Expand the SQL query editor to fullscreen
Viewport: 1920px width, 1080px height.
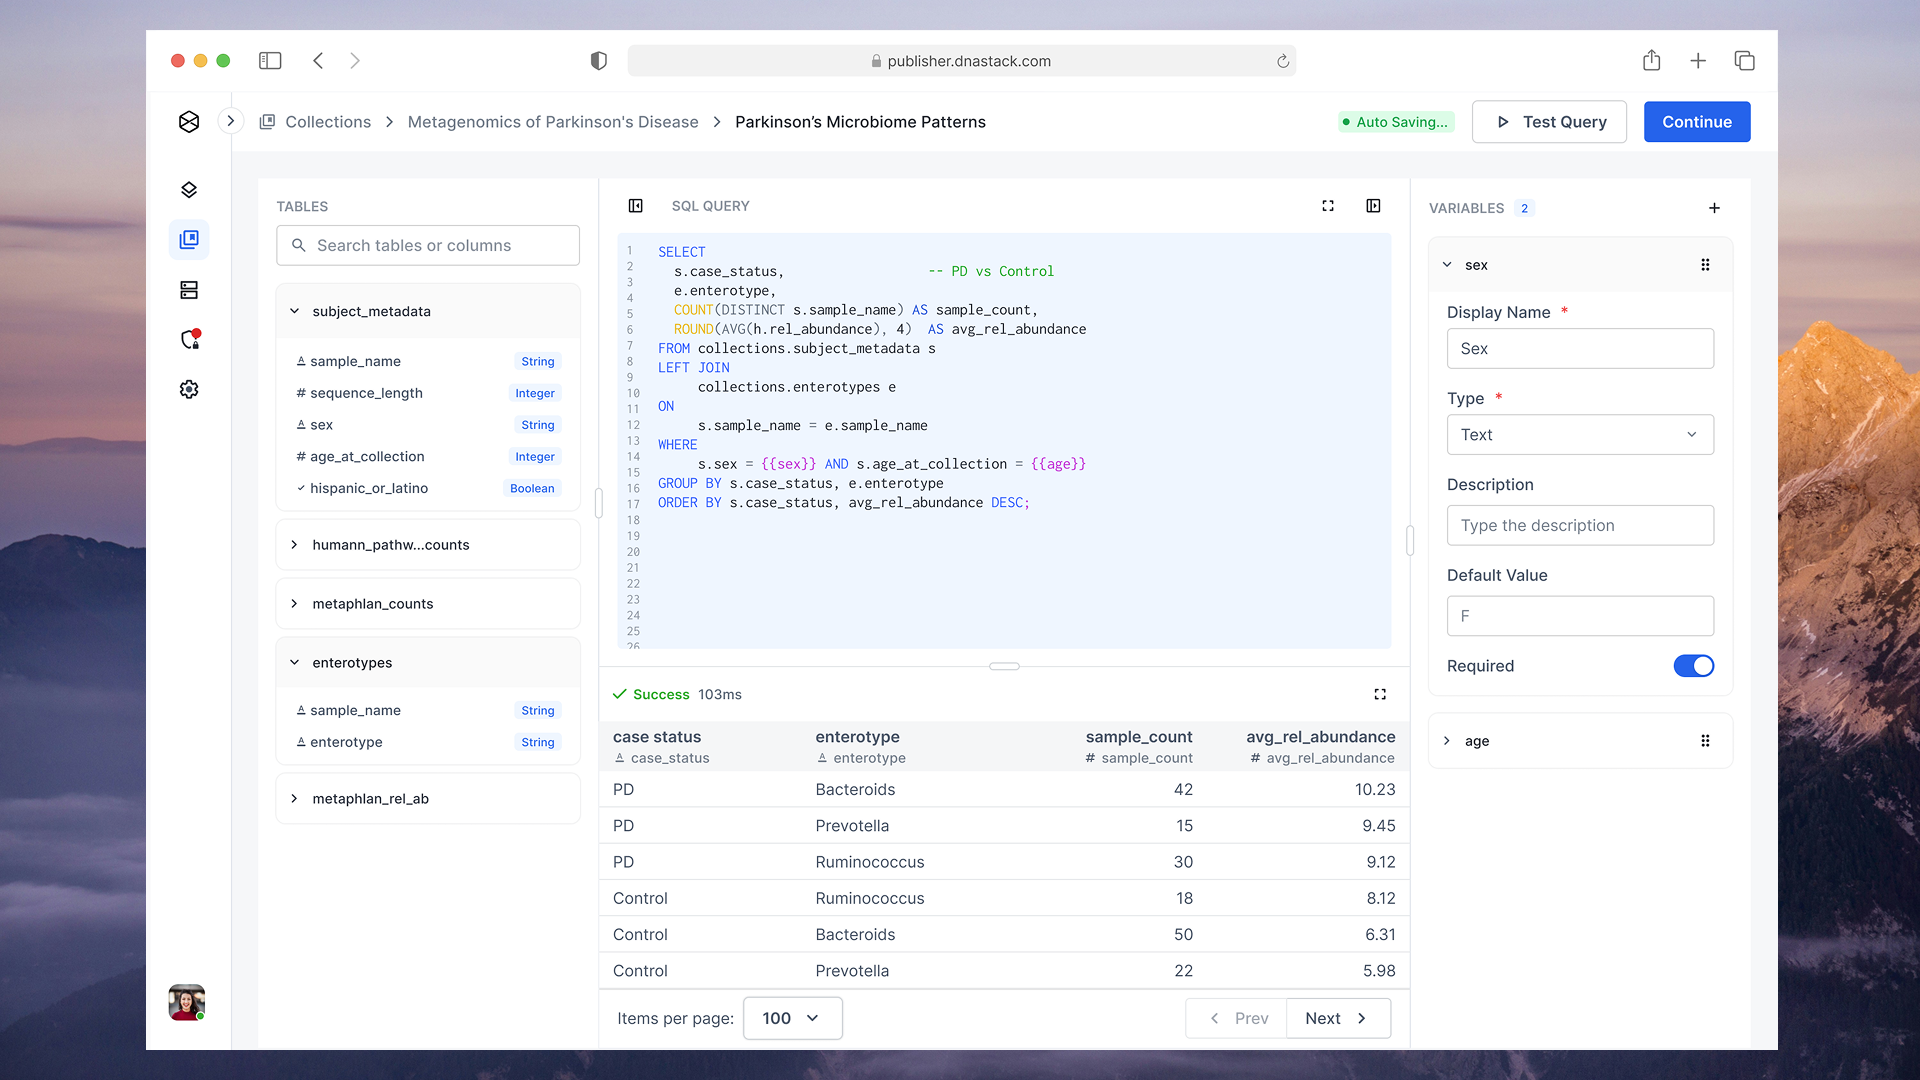tap(1328, 205)
